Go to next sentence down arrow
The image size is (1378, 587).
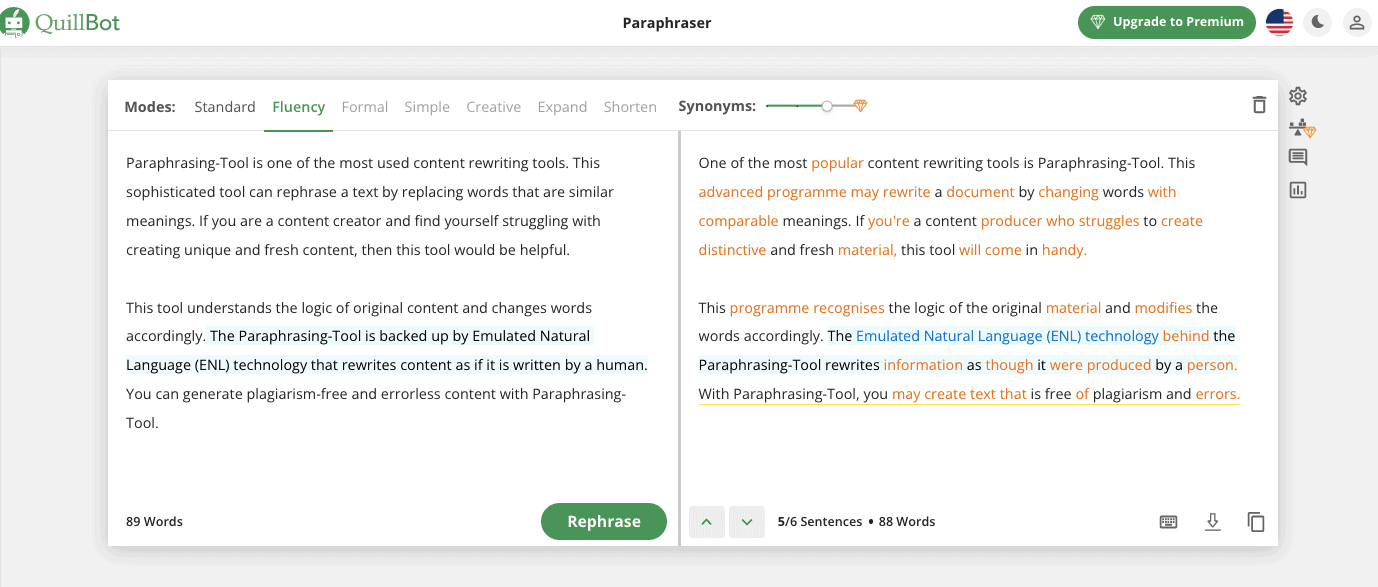tap(747, 522)
